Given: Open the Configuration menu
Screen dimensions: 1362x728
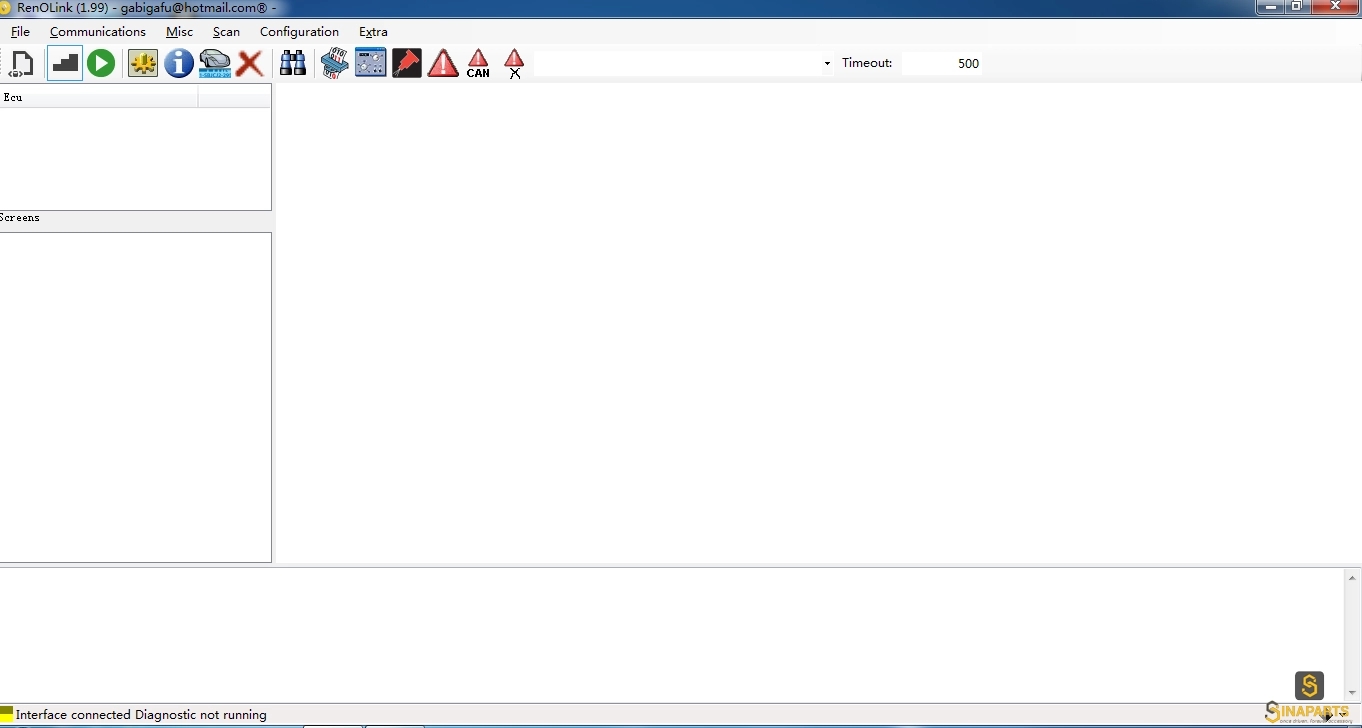Looking at the screenshot, I should (299, 32).
